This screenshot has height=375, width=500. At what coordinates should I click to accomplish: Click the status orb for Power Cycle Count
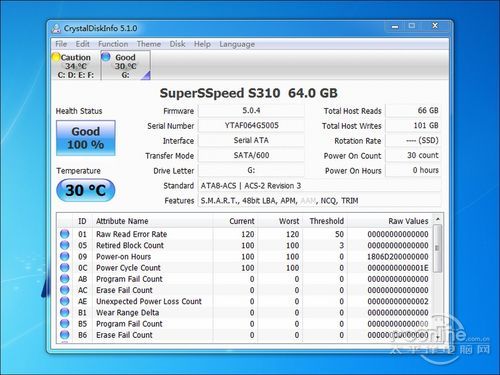click(65, 268)
